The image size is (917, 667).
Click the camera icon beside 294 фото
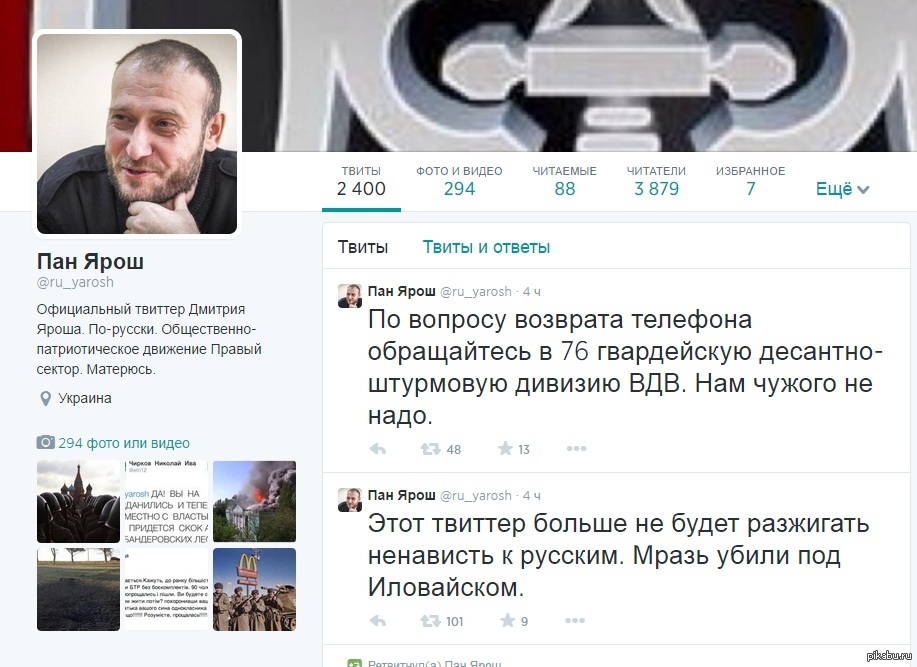46,443
